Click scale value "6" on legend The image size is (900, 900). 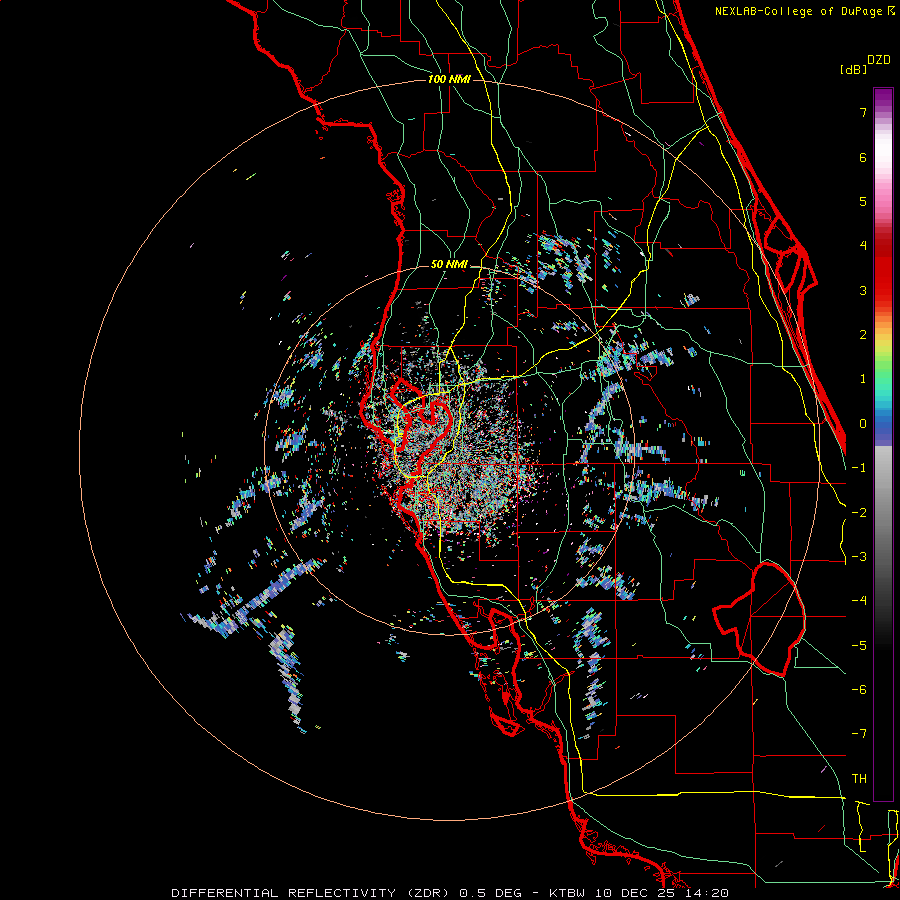pyautogui.click(x=863, y=157)
